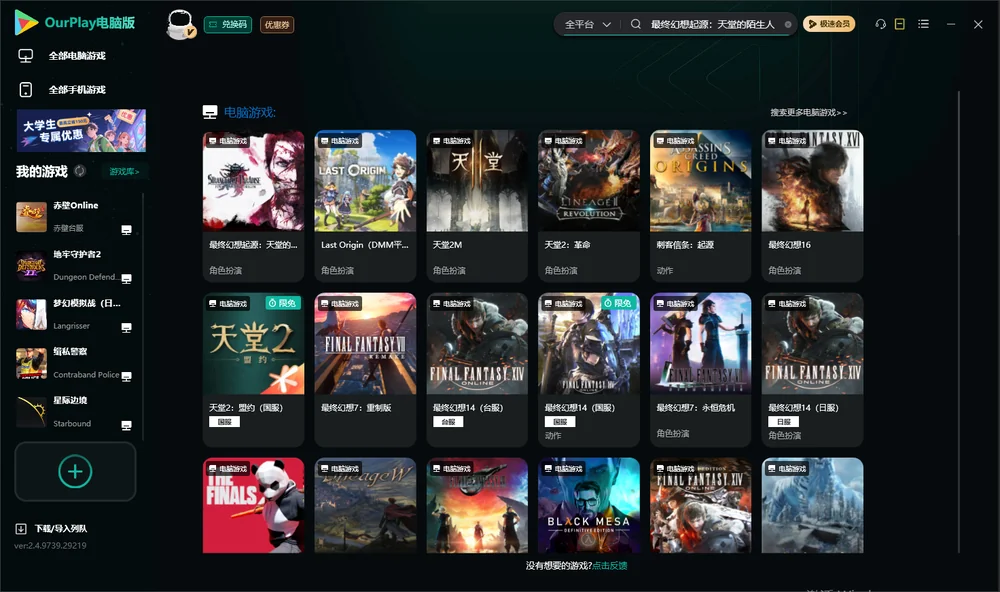Open 梦幻模拟战 Langrisser in my games
This screenshot has height=592, width=1000.
75,314
